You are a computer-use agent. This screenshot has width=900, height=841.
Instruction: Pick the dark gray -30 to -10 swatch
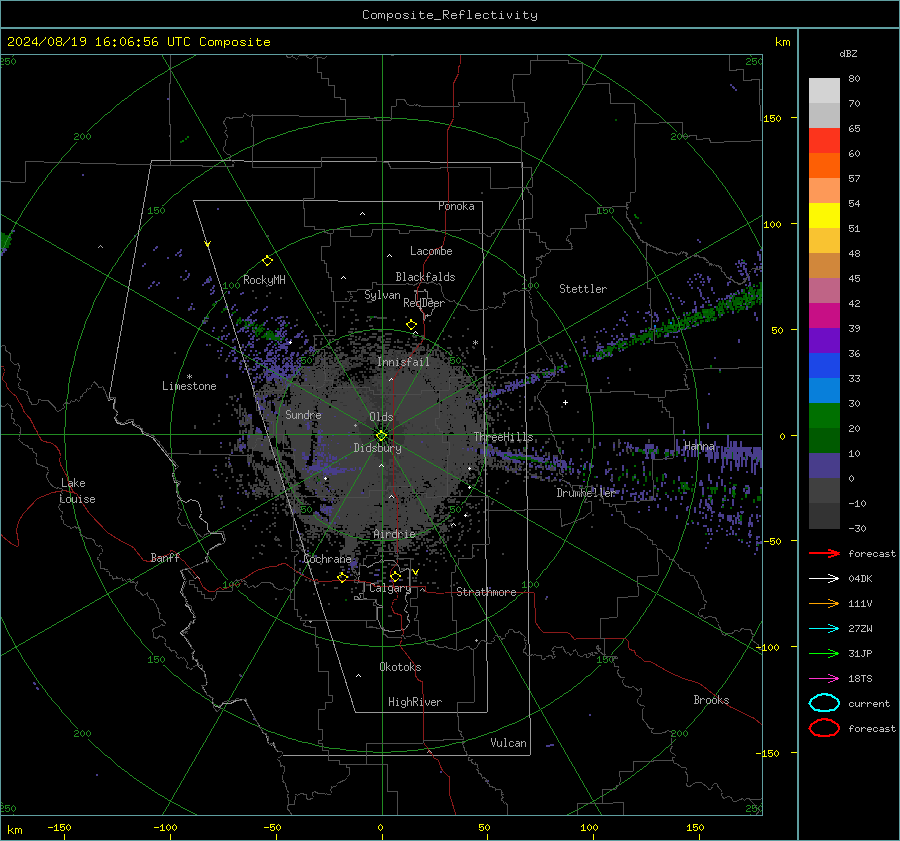pyautogui.click(x=824, y=516)
